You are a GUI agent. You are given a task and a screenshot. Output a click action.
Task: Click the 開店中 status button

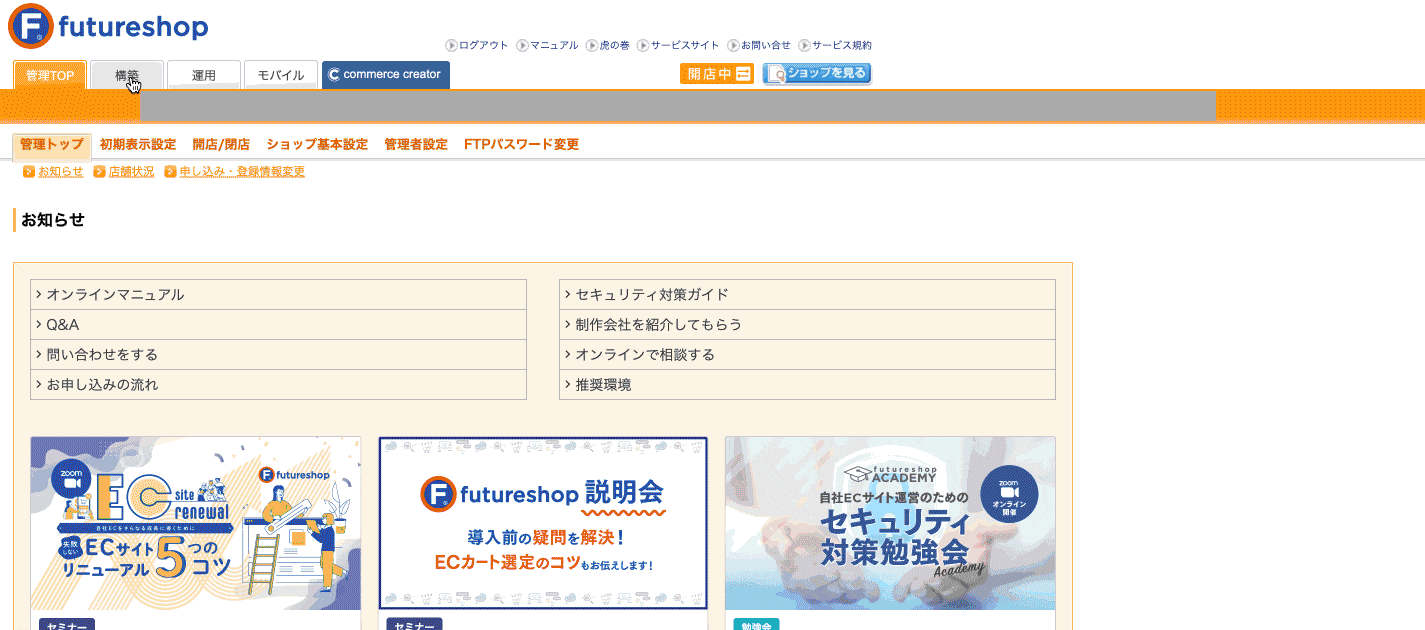point(717,74)
